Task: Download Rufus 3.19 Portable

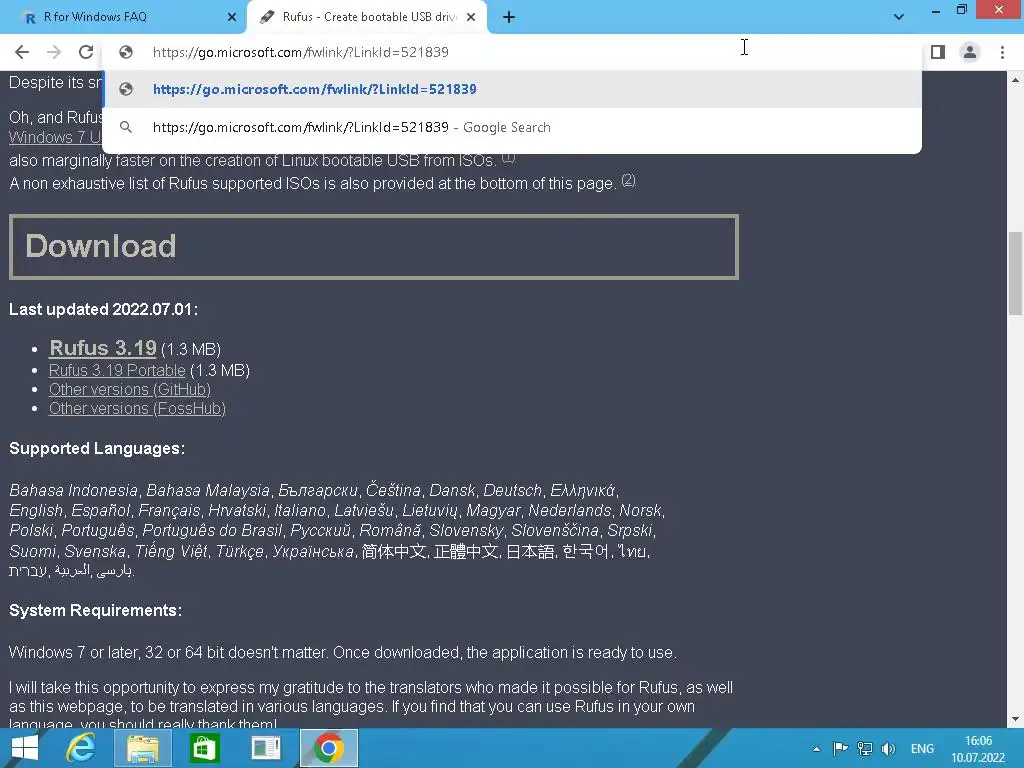Action: pyautogui.click(x=118, y=370)
